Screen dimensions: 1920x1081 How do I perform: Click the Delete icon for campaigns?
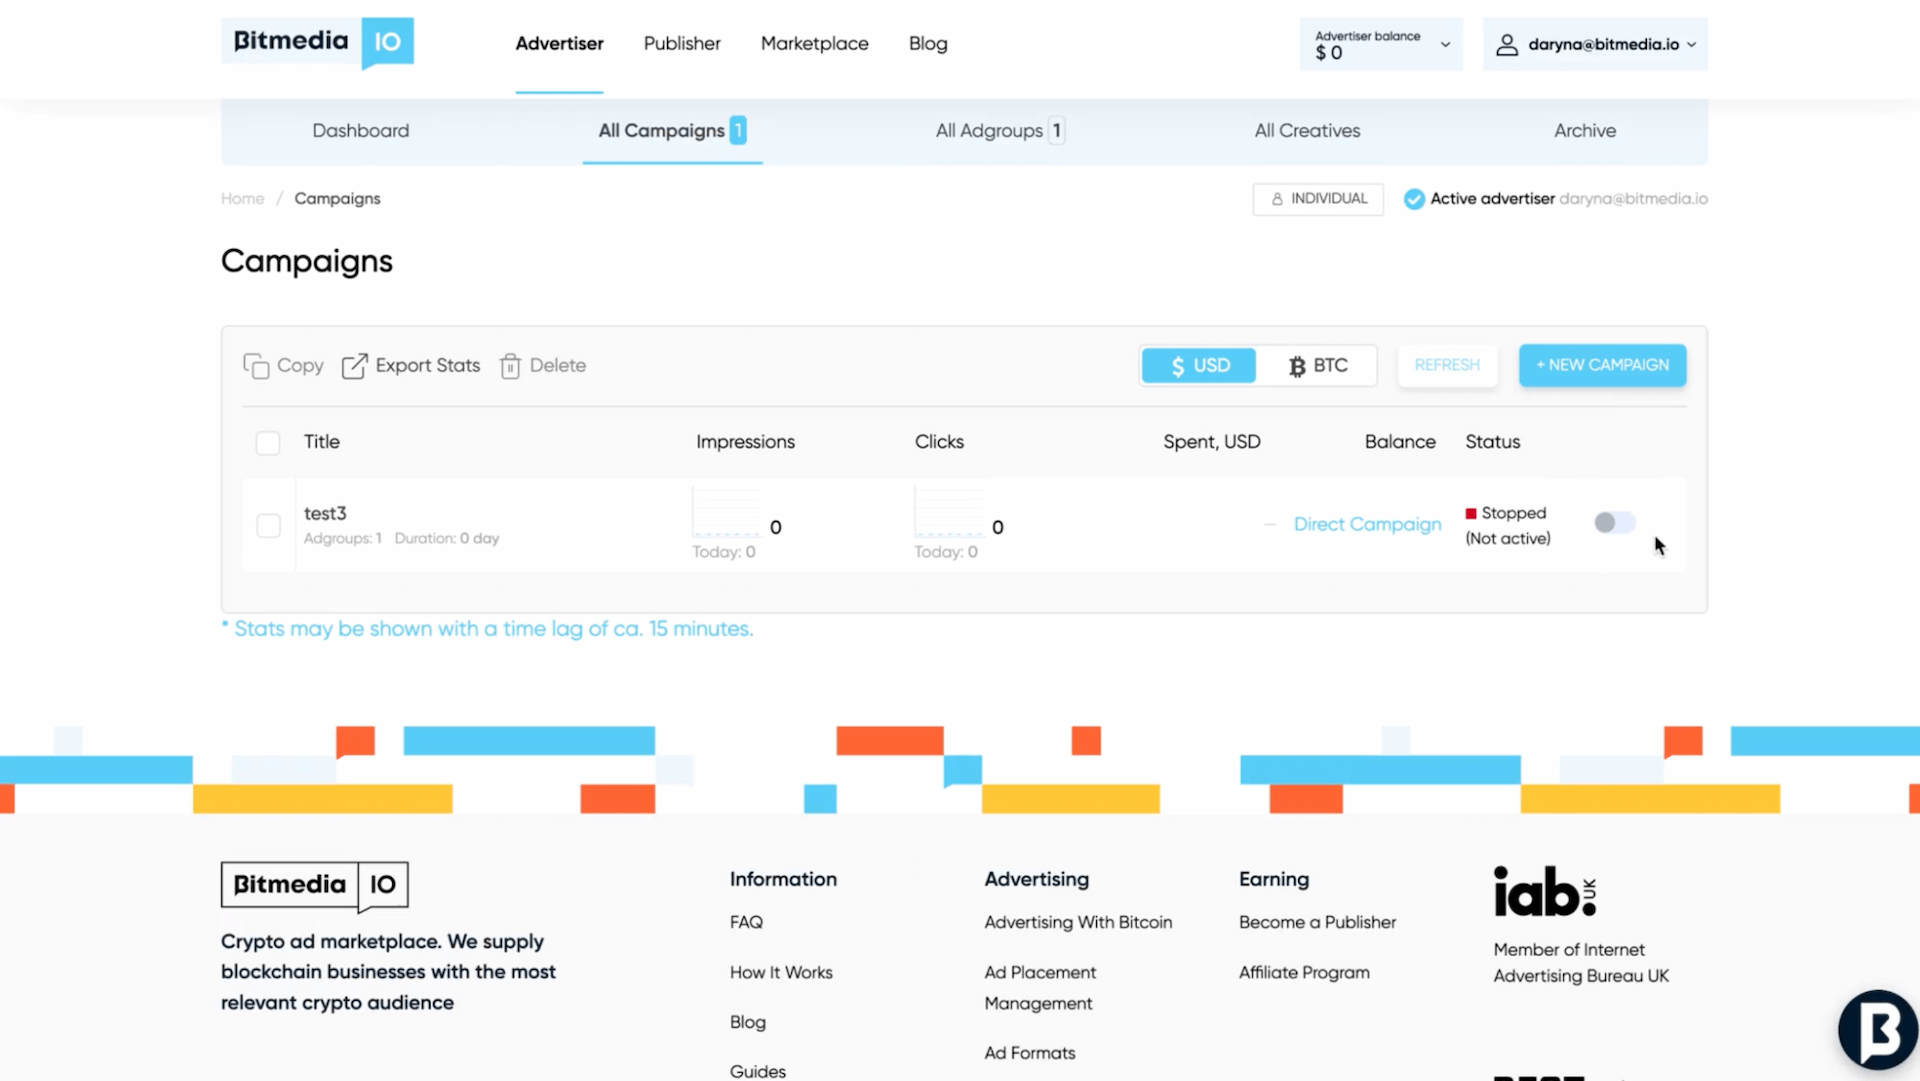click(510, 365)
